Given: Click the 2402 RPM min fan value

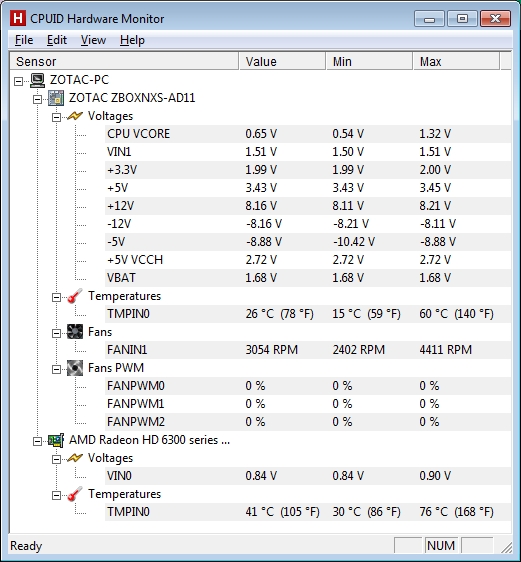Looking at the screenshot, I should click(359, 350).
